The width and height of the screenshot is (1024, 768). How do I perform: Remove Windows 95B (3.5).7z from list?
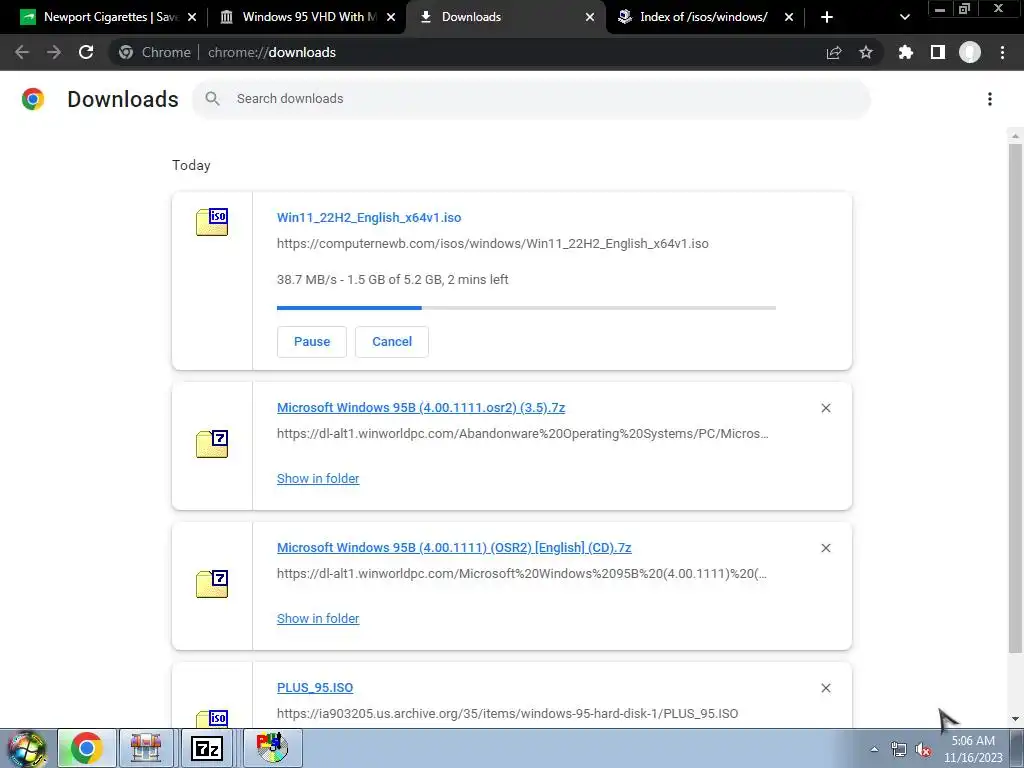(826, 408)
